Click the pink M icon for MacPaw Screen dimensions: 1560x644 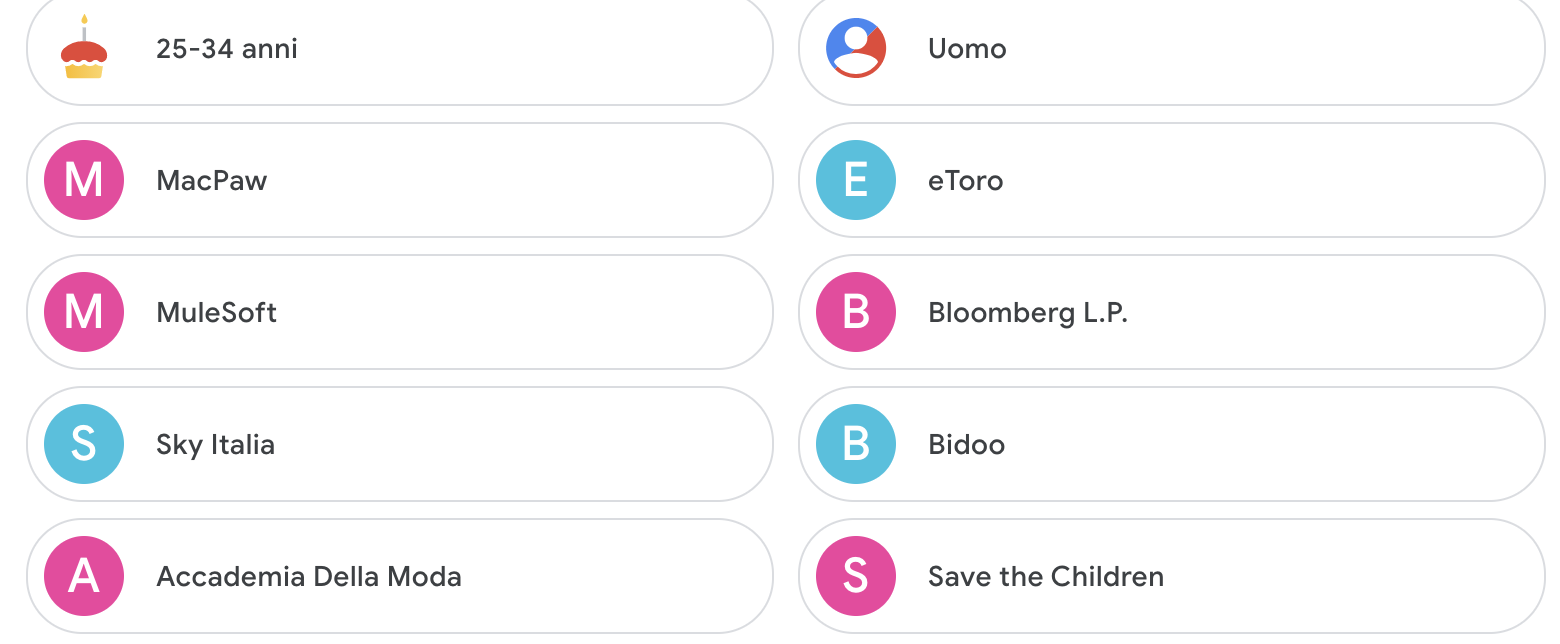84,180
